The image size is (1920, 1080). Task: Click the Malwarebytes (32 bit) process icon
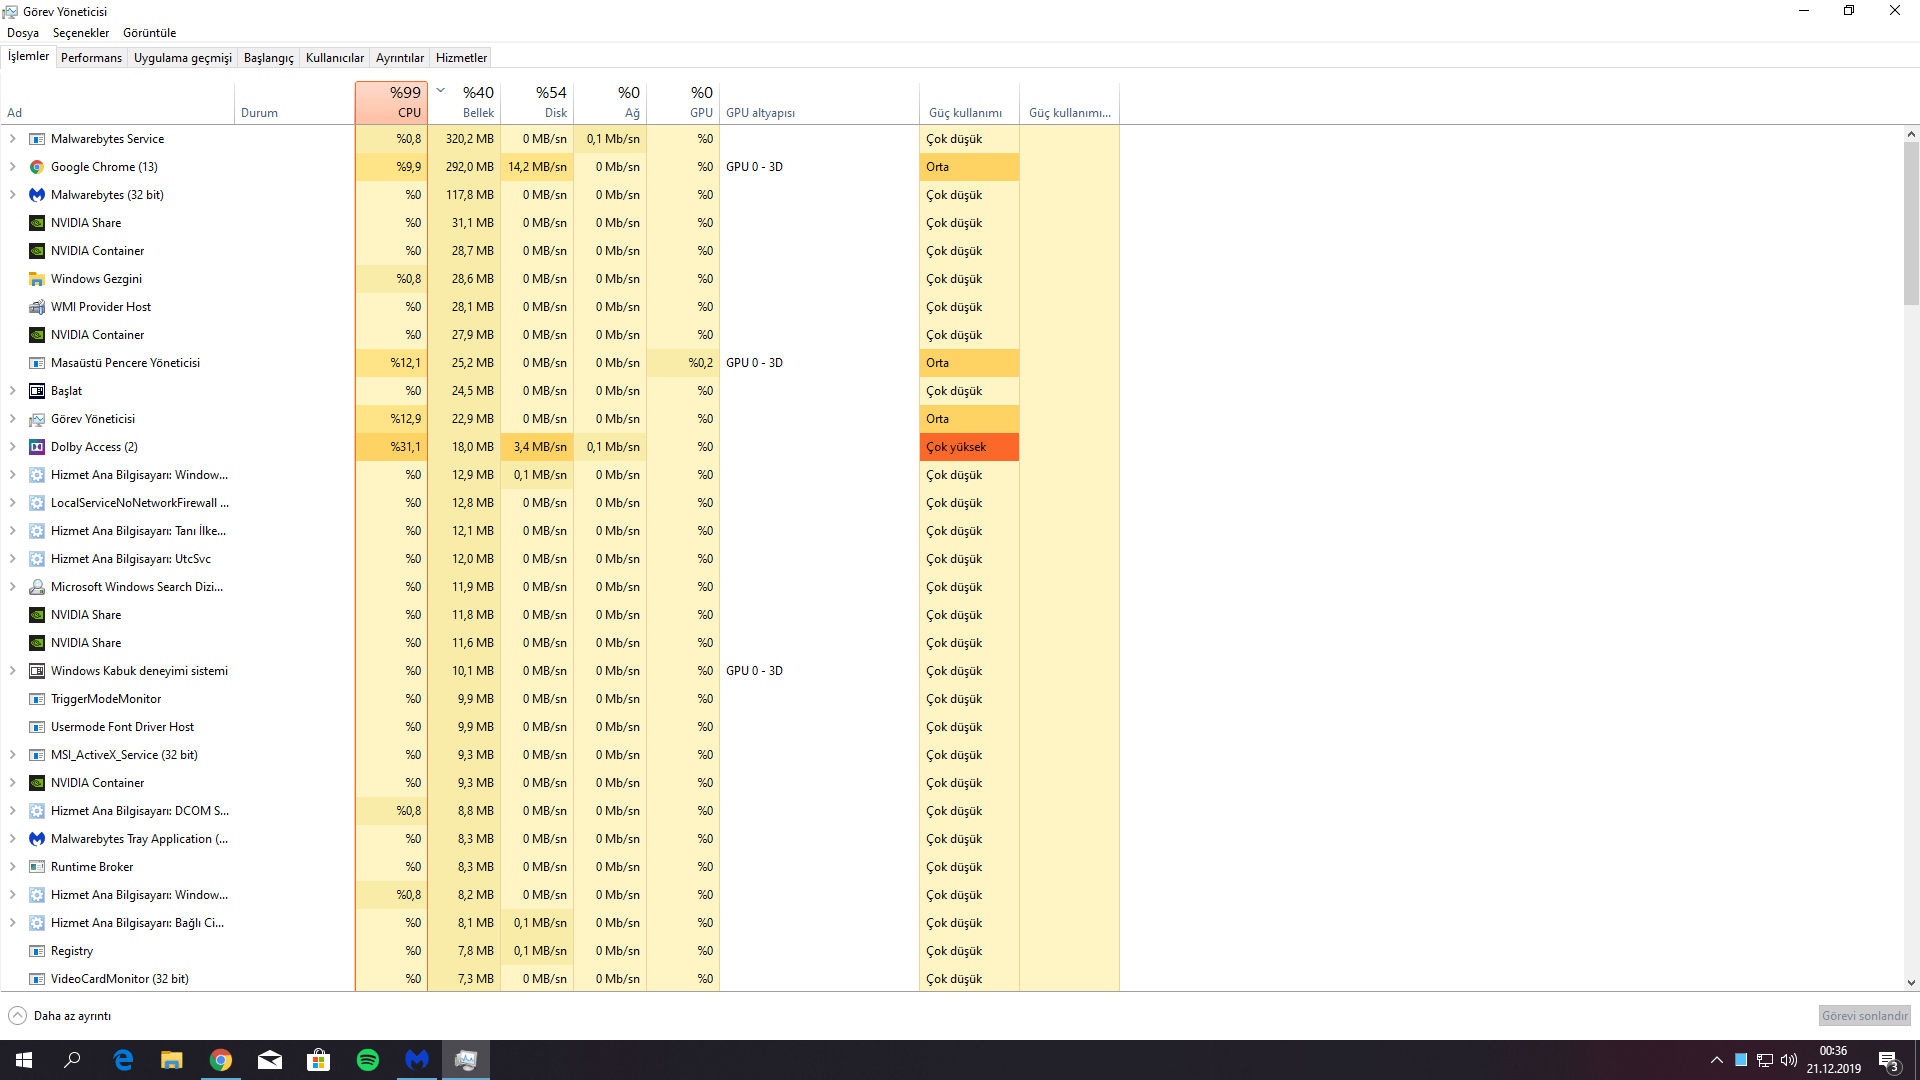pyautogui.click(x=37, y=195)
